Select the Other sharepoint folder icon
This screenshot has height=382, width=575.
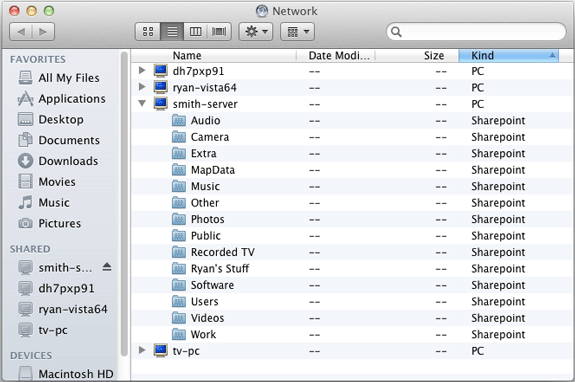coord(179,203)
